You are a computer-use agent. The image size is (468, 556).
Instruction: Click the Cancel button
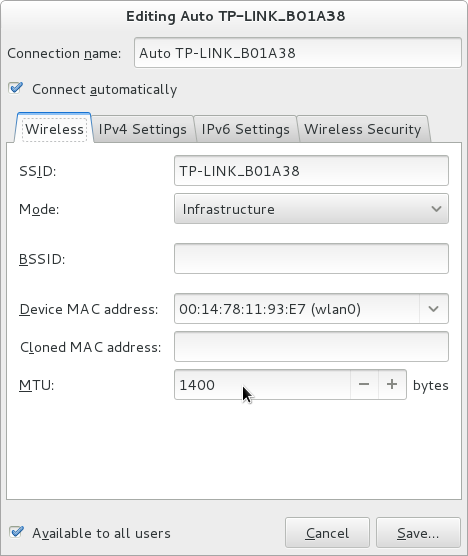[x=327, y=533]
